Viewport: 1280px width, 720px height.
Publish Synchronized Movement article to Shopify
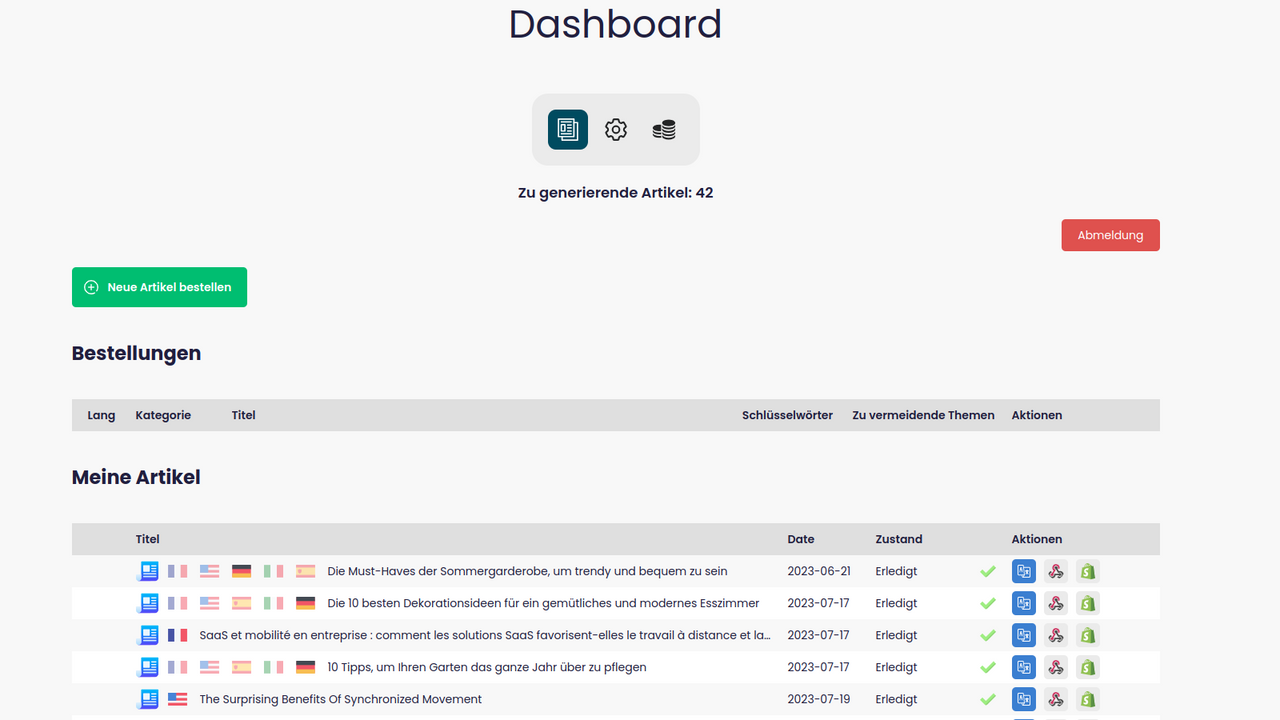coord(1088,699)
